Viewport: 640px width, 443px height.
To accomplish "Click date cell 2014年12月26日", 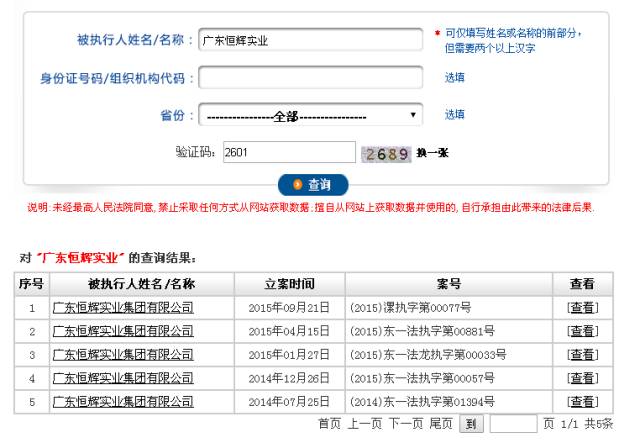I will click(x=289, y=378).
